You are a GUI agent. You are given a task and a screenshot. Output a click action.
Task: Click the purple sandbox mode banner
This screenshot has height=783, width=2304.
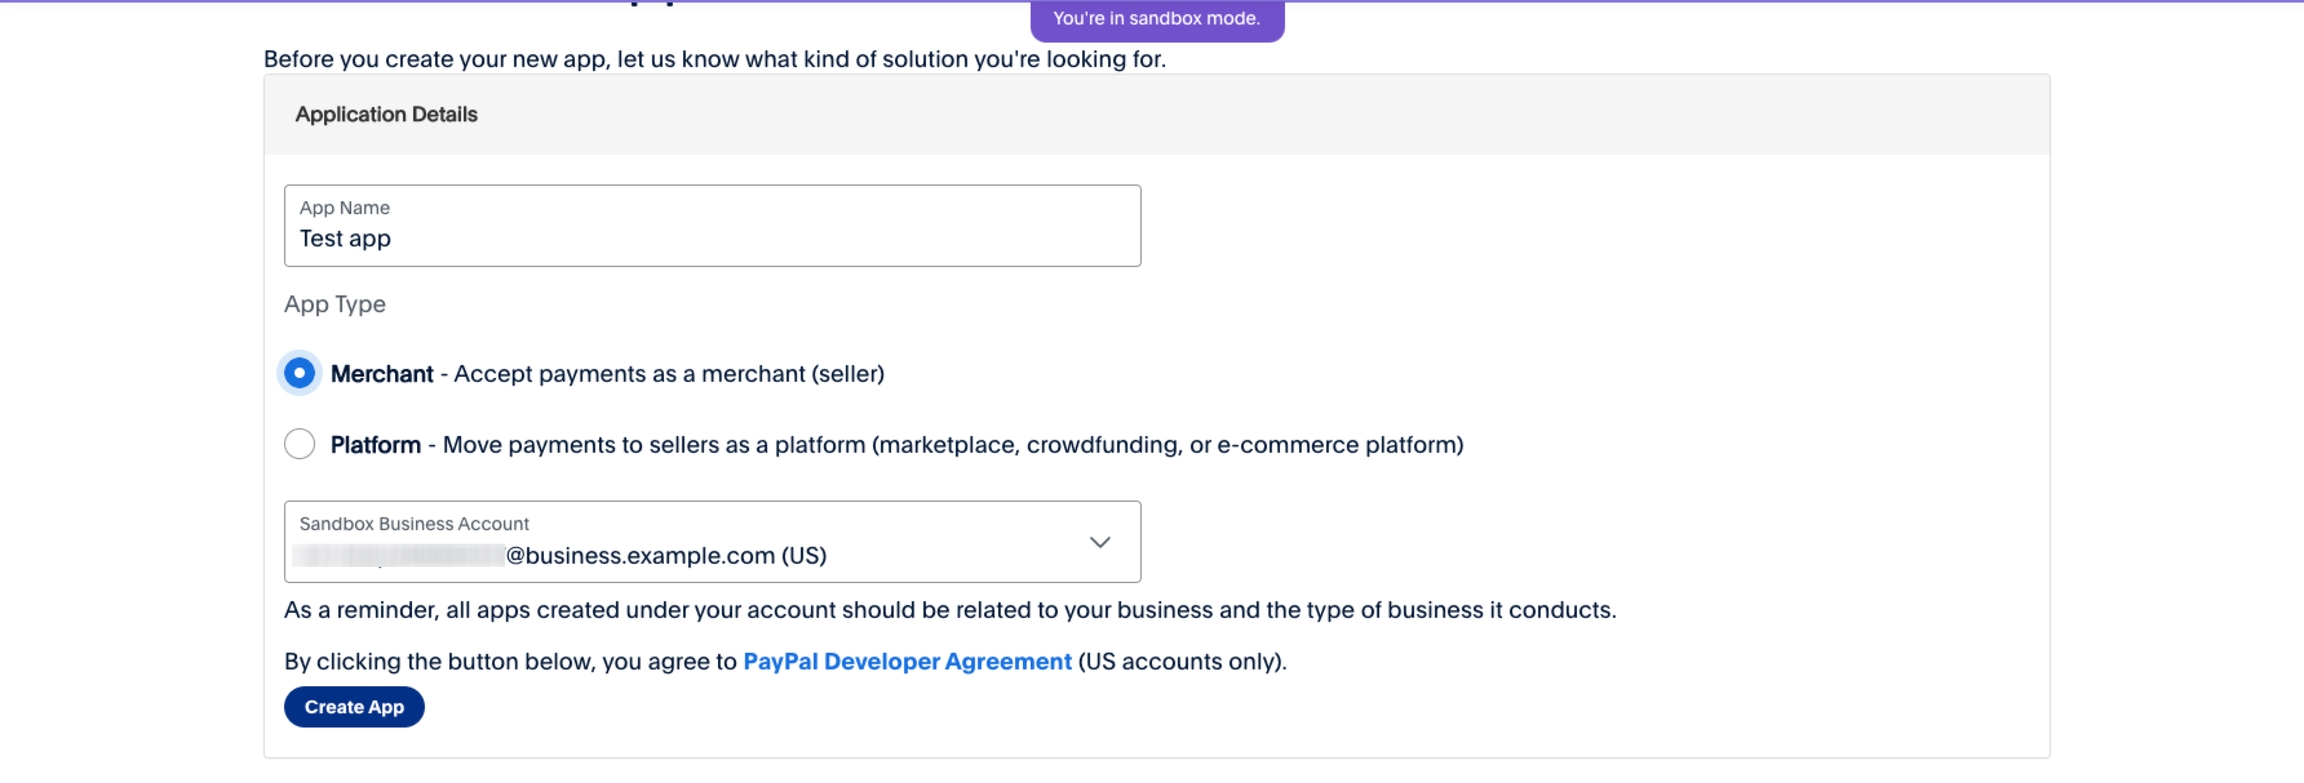pos(1156,19)
